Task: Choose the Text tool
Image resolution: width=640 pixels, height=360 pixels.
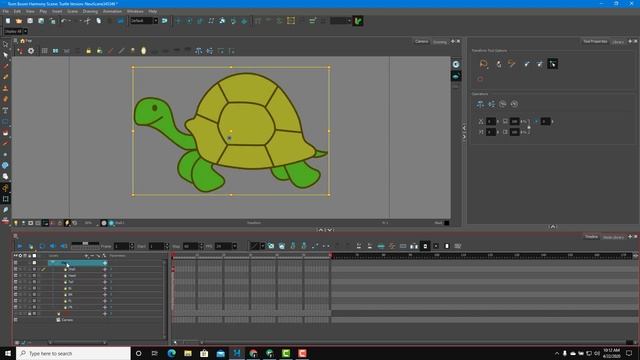Action: tap(5, 111)
